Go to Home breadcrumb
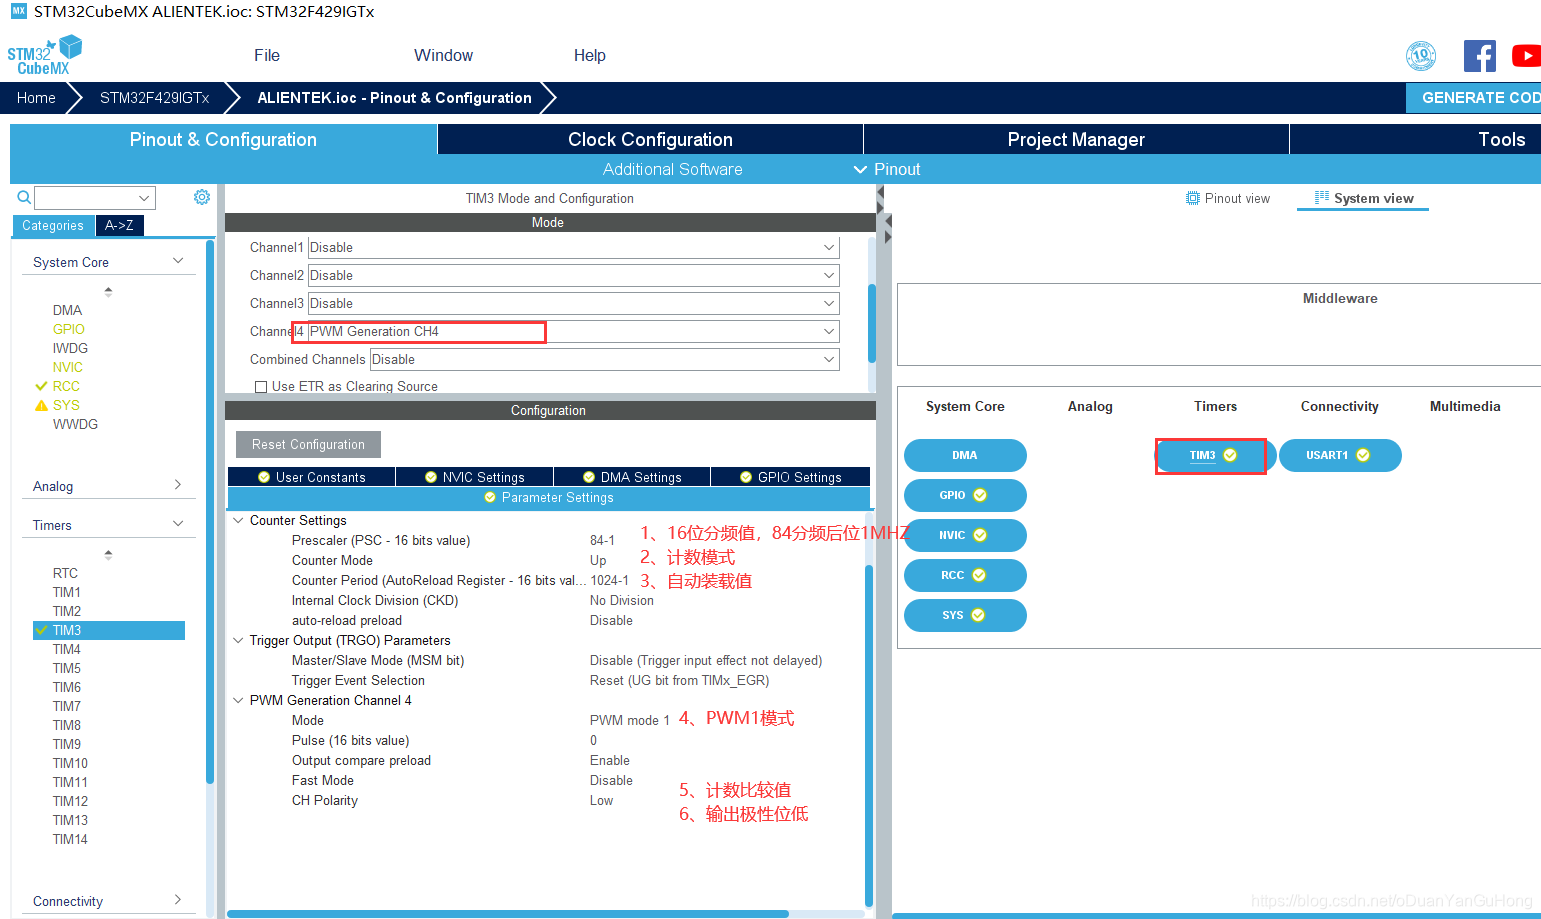This screenshot has width=1541, height=919. click(36, 98)
